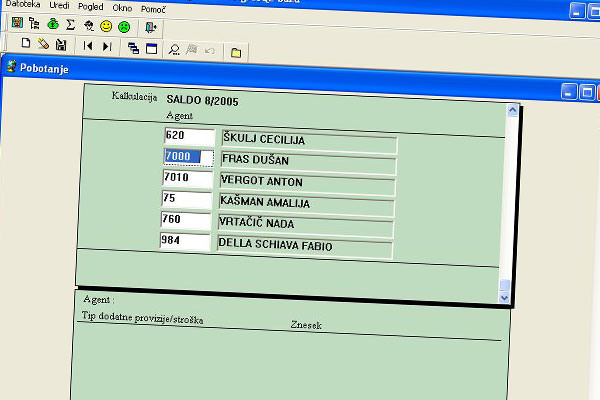Click the selected agent code field 7000

(x=189, y=157)
